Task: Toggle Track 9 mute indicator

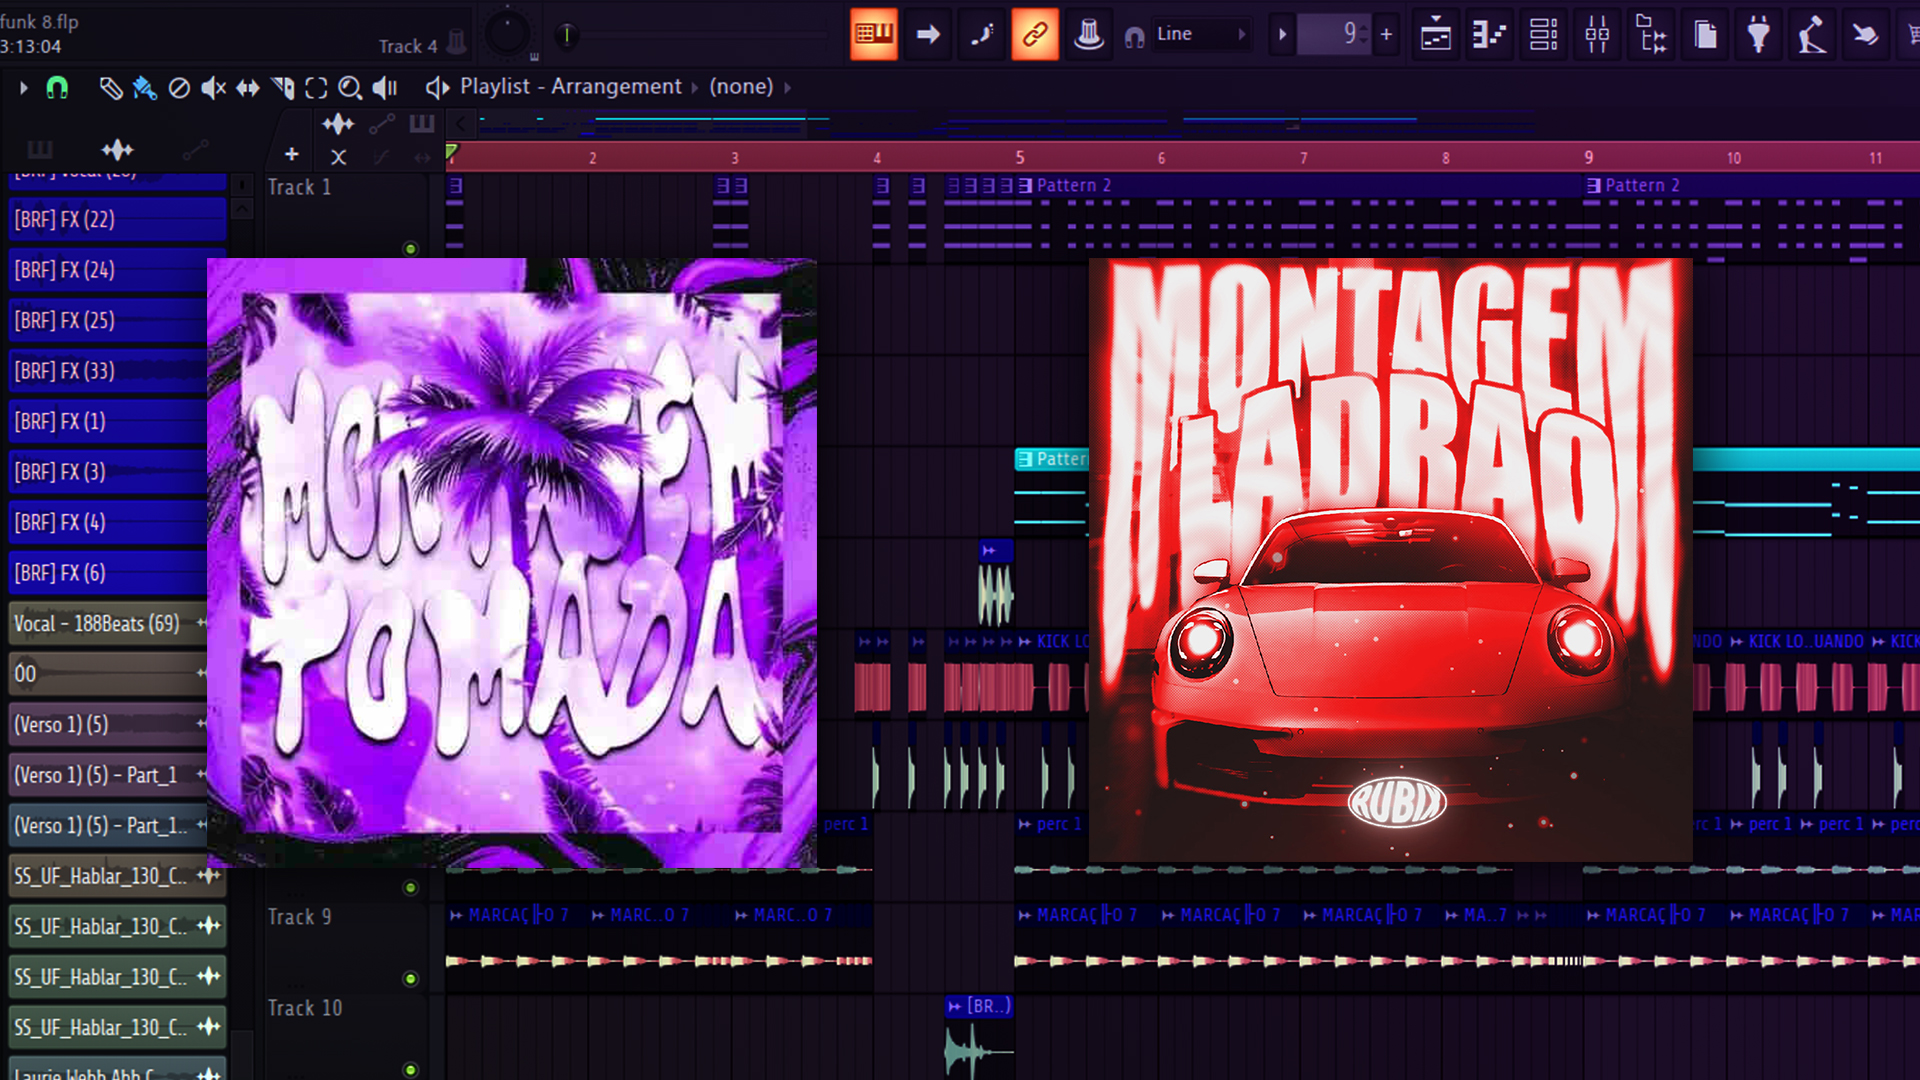Action: 410,978
